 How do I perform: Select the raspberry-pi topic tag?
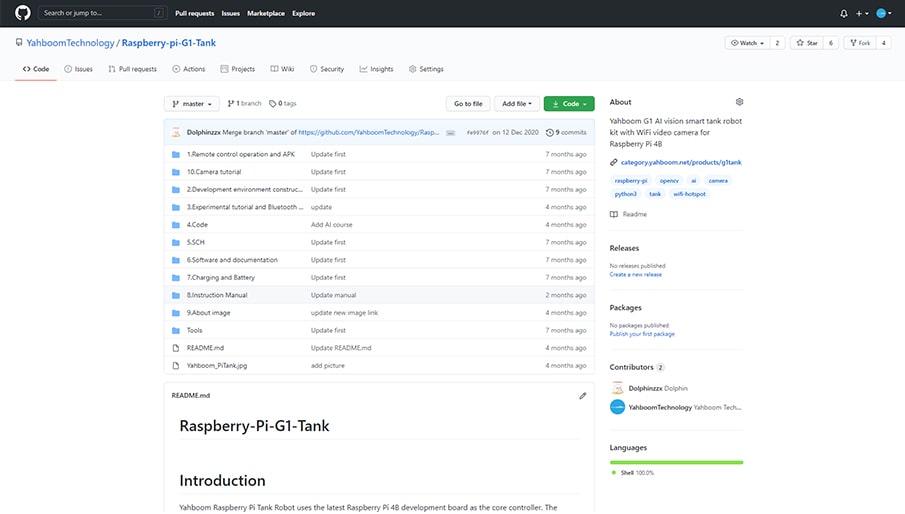631,181
